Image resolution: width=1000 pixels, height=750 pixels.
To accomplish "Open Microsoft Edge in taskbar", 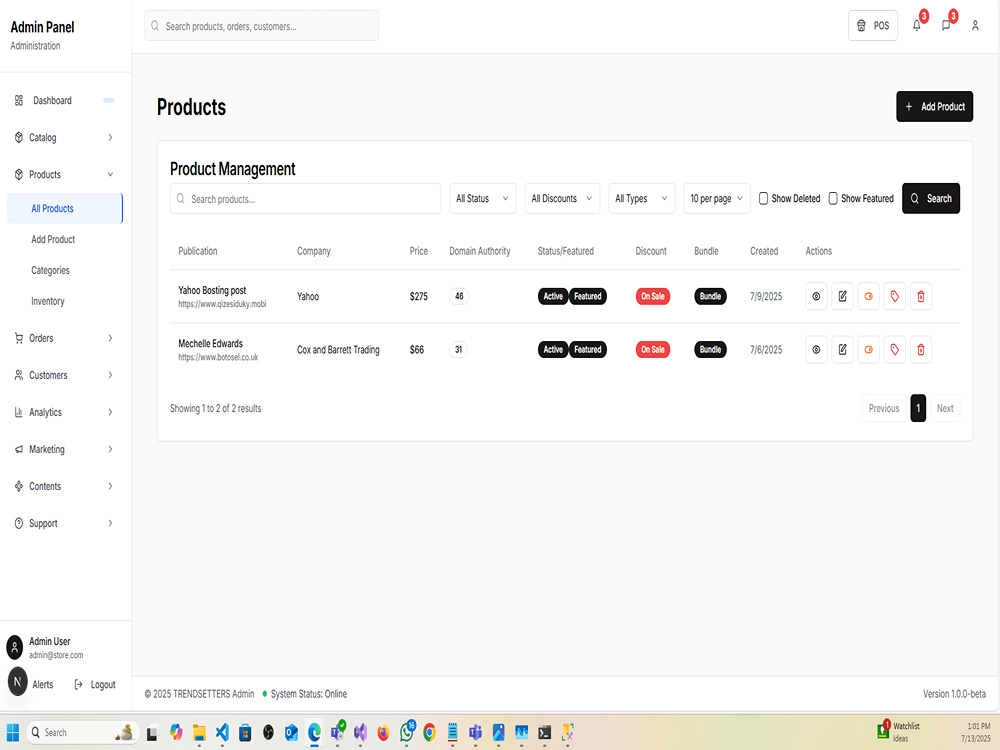I will (314, 732).
